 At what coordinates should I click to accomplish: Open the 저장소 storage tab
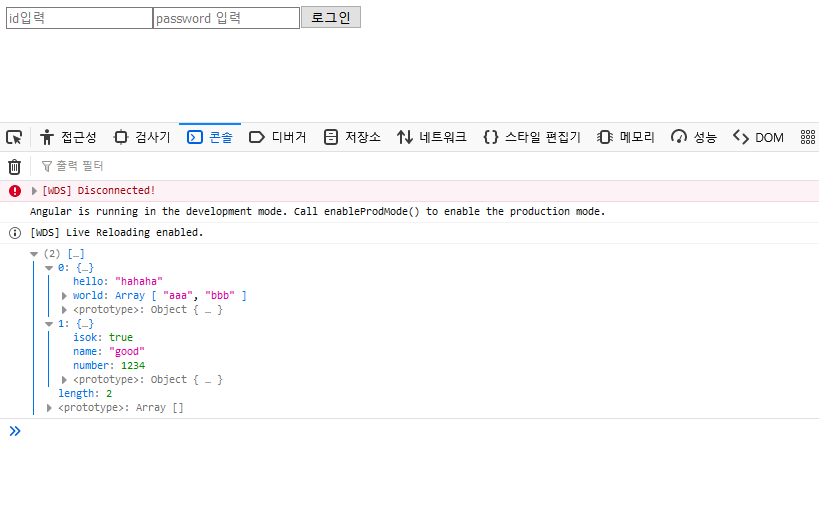click(352, 137)
